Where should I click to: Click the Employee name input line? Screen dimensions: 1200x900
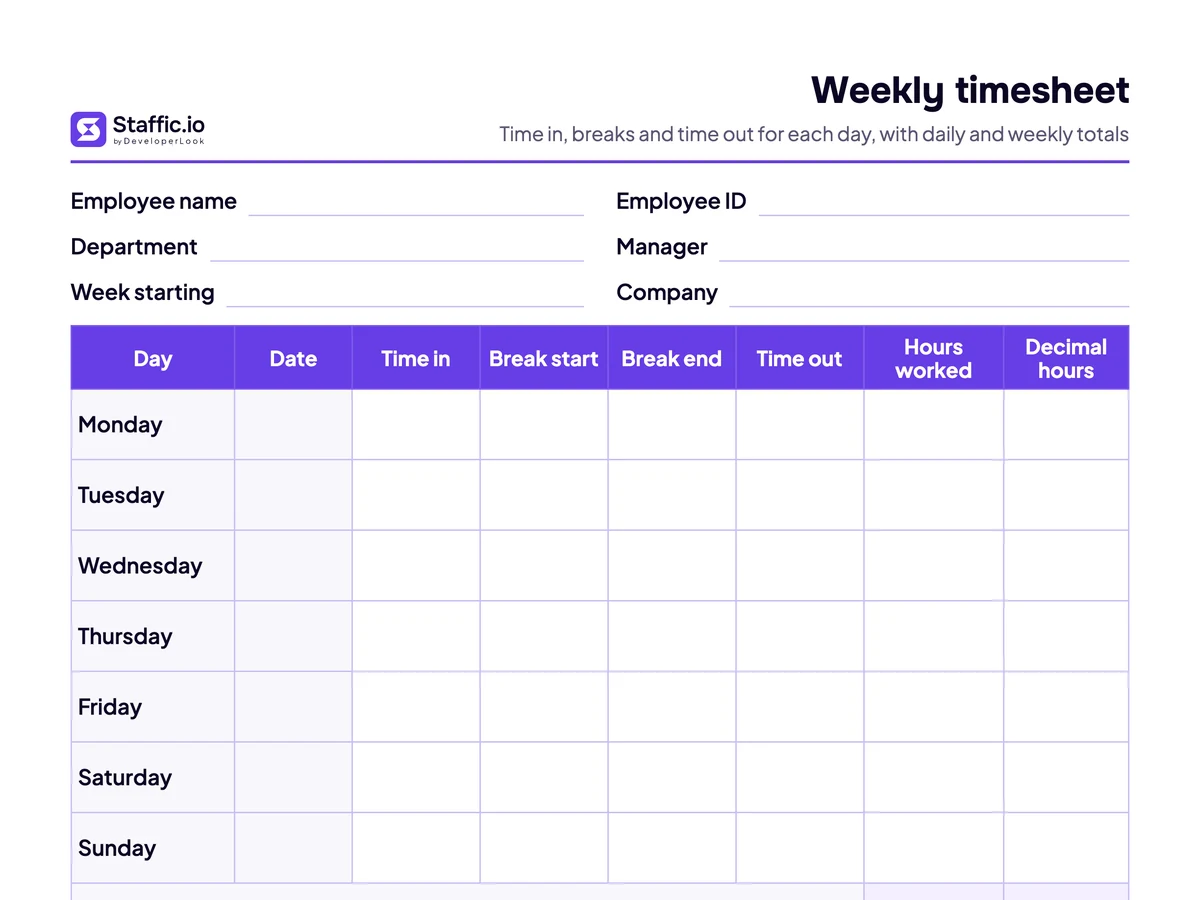coord(416,214)
